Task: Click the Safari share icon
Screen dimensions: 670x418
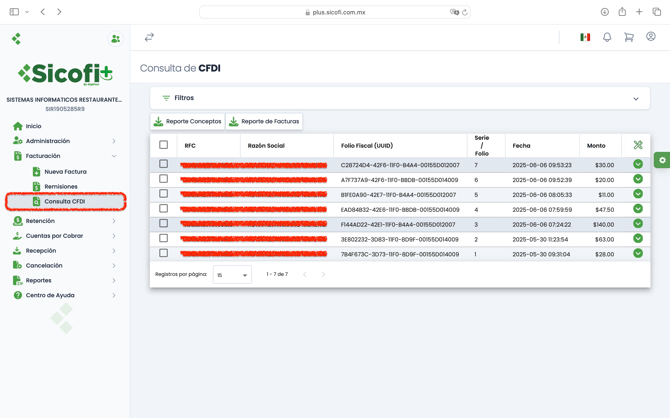Action: click(622, 12)
